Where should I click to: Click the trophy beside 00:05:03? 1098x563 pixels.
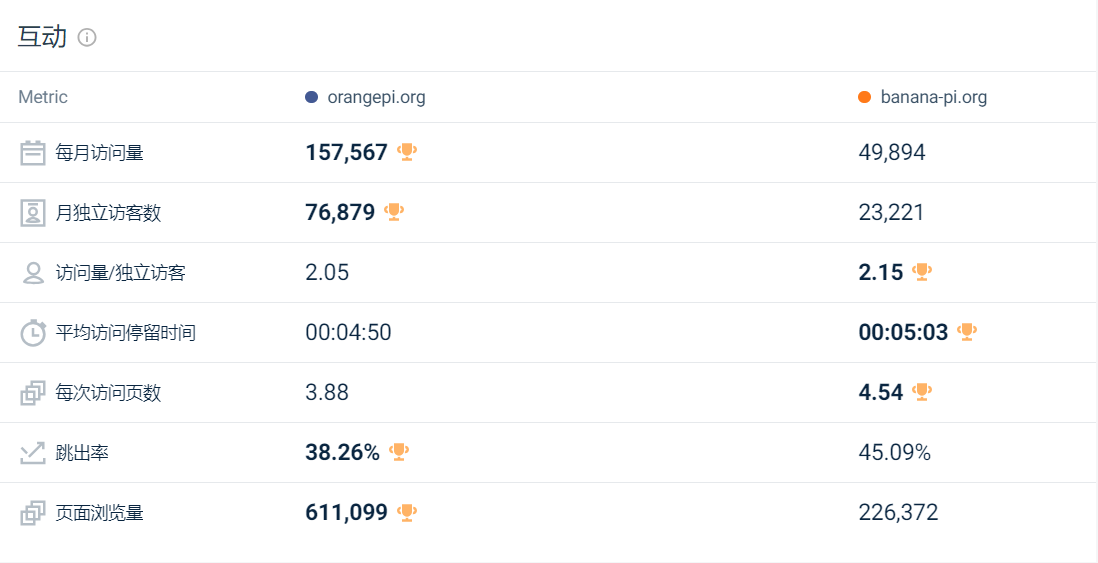pyautogui.click(x=966, y=332)
